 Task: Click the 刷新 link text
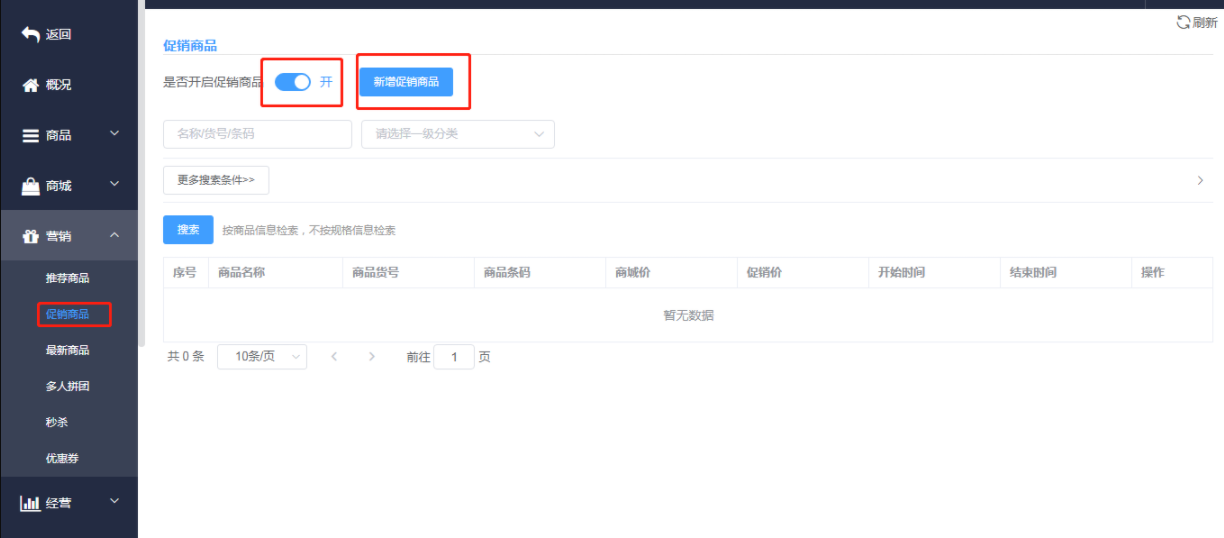pos(1205,22)
